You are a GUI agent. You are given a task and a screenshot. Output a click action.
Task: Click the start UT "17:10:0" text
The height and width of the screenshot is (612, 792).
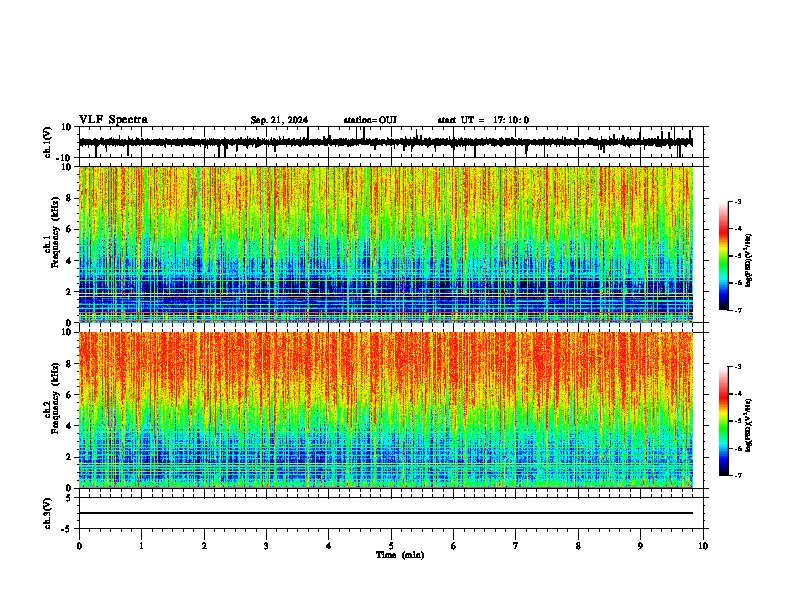[511, 120]
